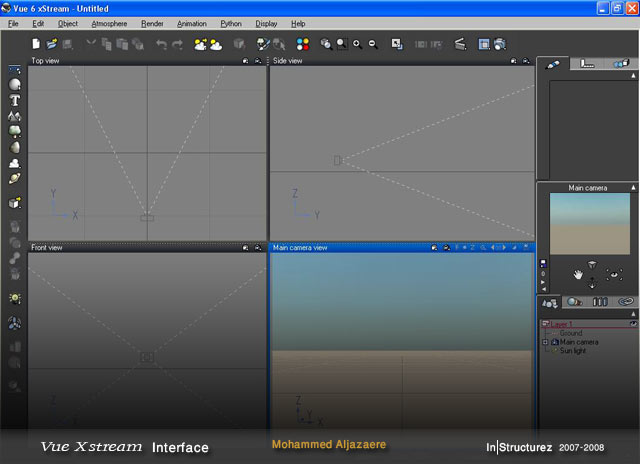This screenshot has width=640, height=464.
Task: Switch to the Objects tab in world browser
Action: (x=549, y=303)
